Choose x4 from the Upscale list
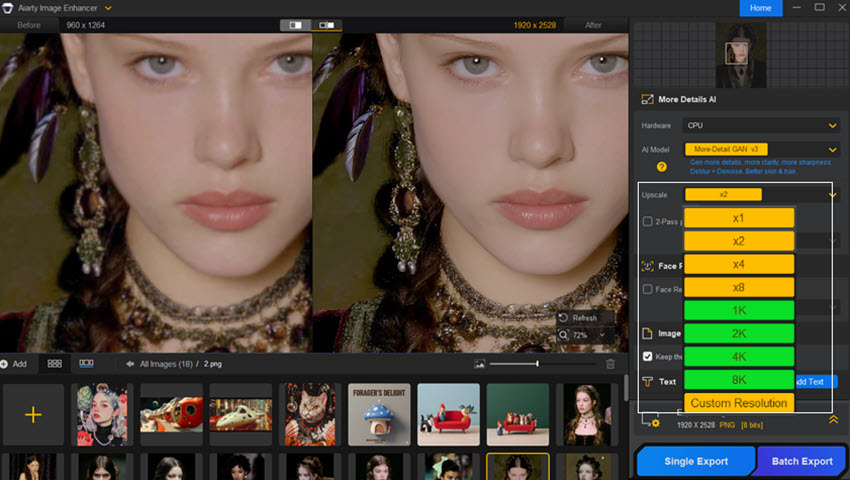 738,264
